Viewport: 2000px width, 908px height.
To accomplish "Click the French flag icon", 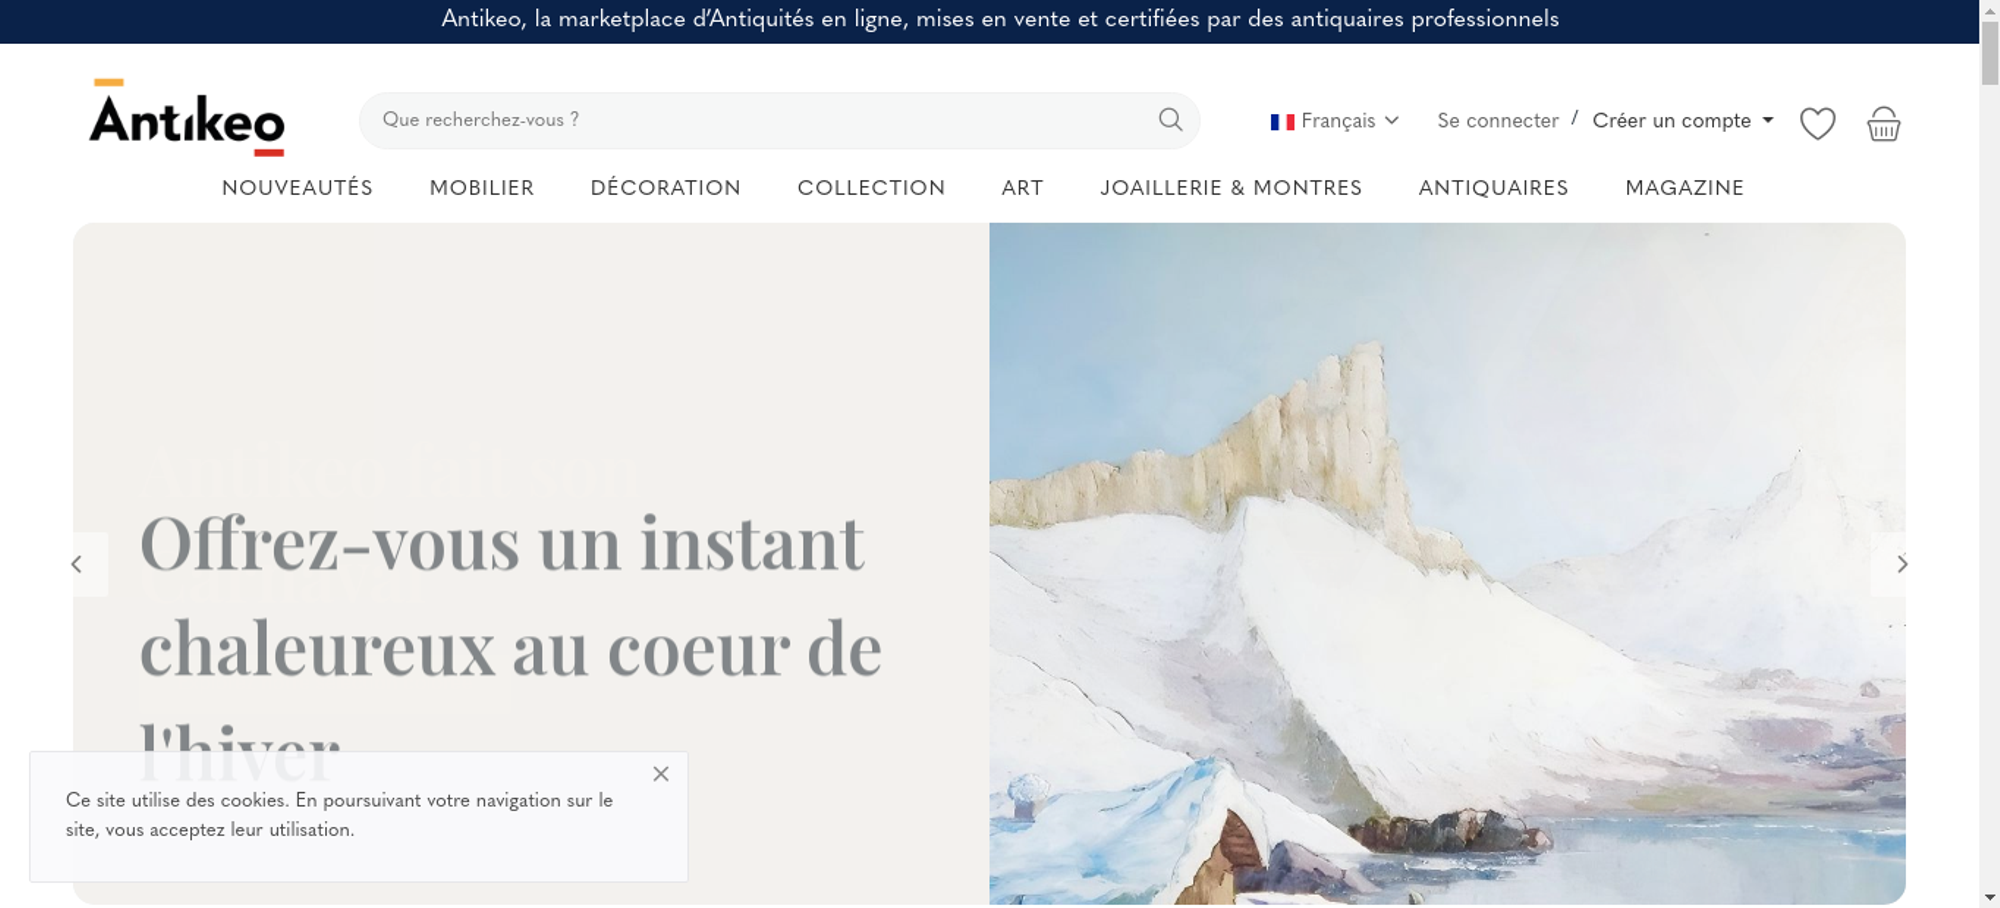I will (1282, 122).
